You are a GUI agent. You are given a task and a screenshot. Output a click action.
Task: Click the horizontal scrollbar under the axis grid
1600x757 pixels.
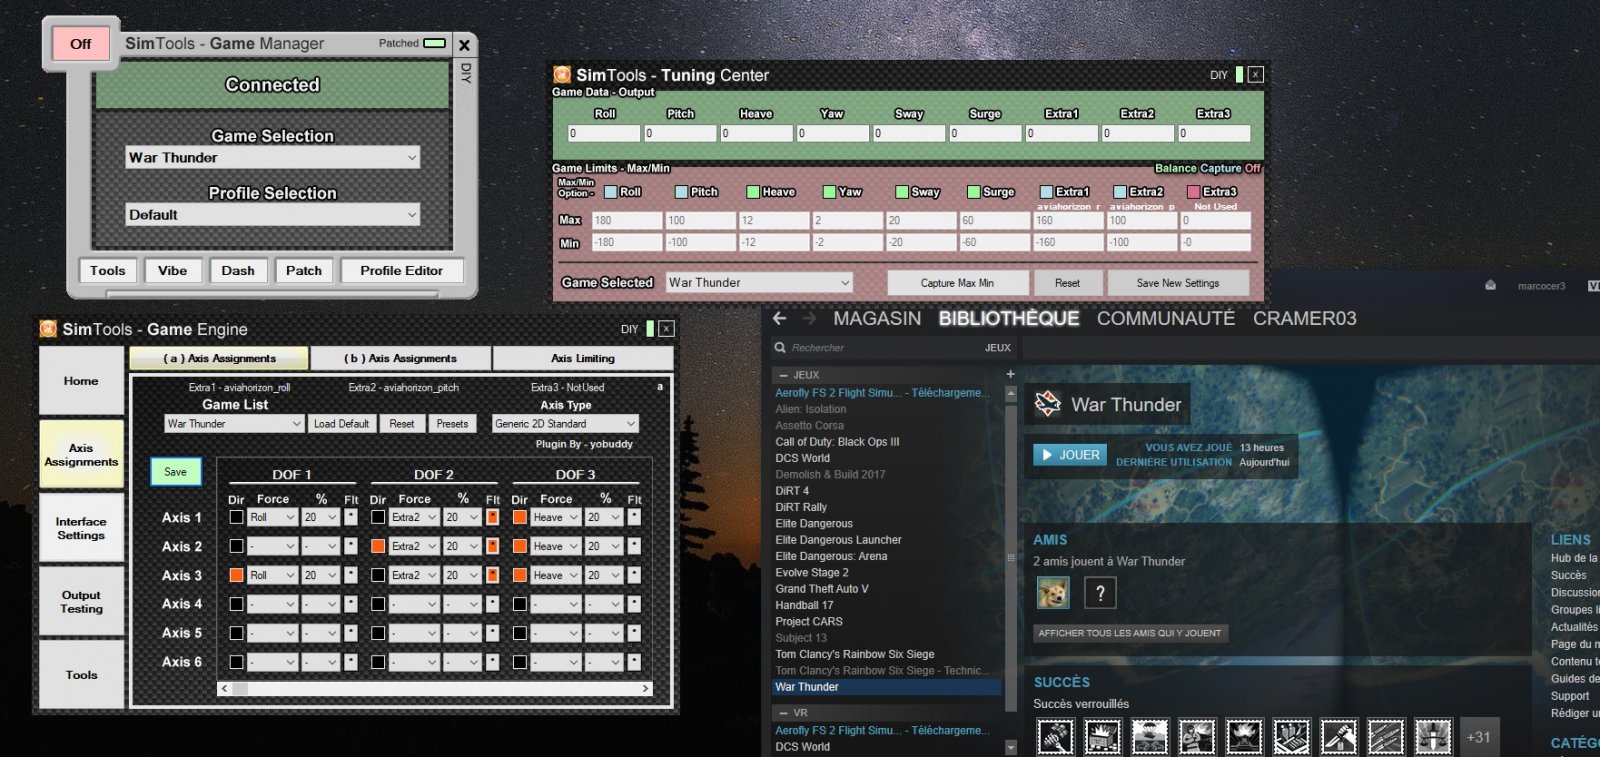click(x=435, y=689)
